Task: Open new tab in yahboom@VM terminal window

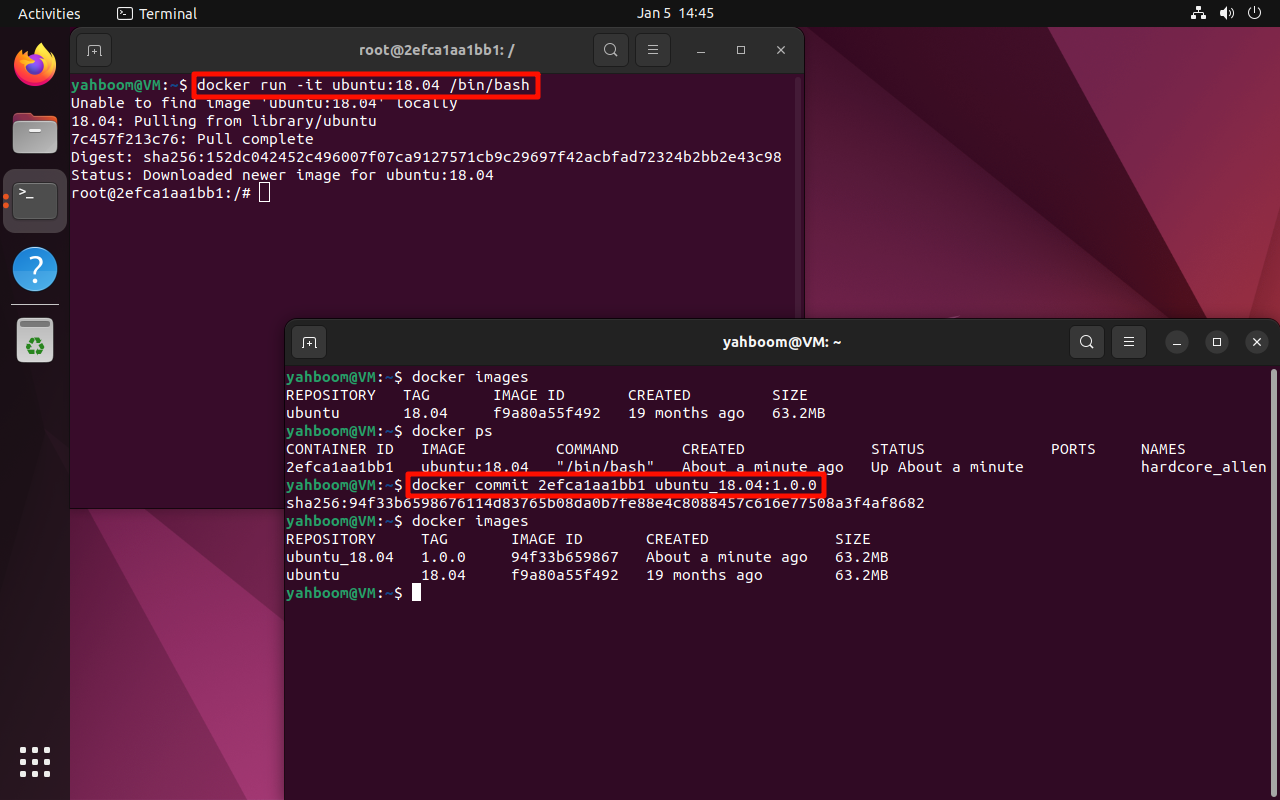Action: click(x=309, y=342)
